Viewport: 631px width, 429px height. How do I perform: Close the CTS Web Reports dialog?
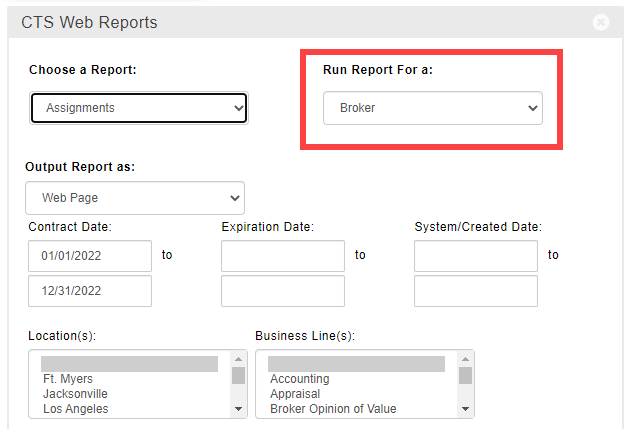coord(600,22)
